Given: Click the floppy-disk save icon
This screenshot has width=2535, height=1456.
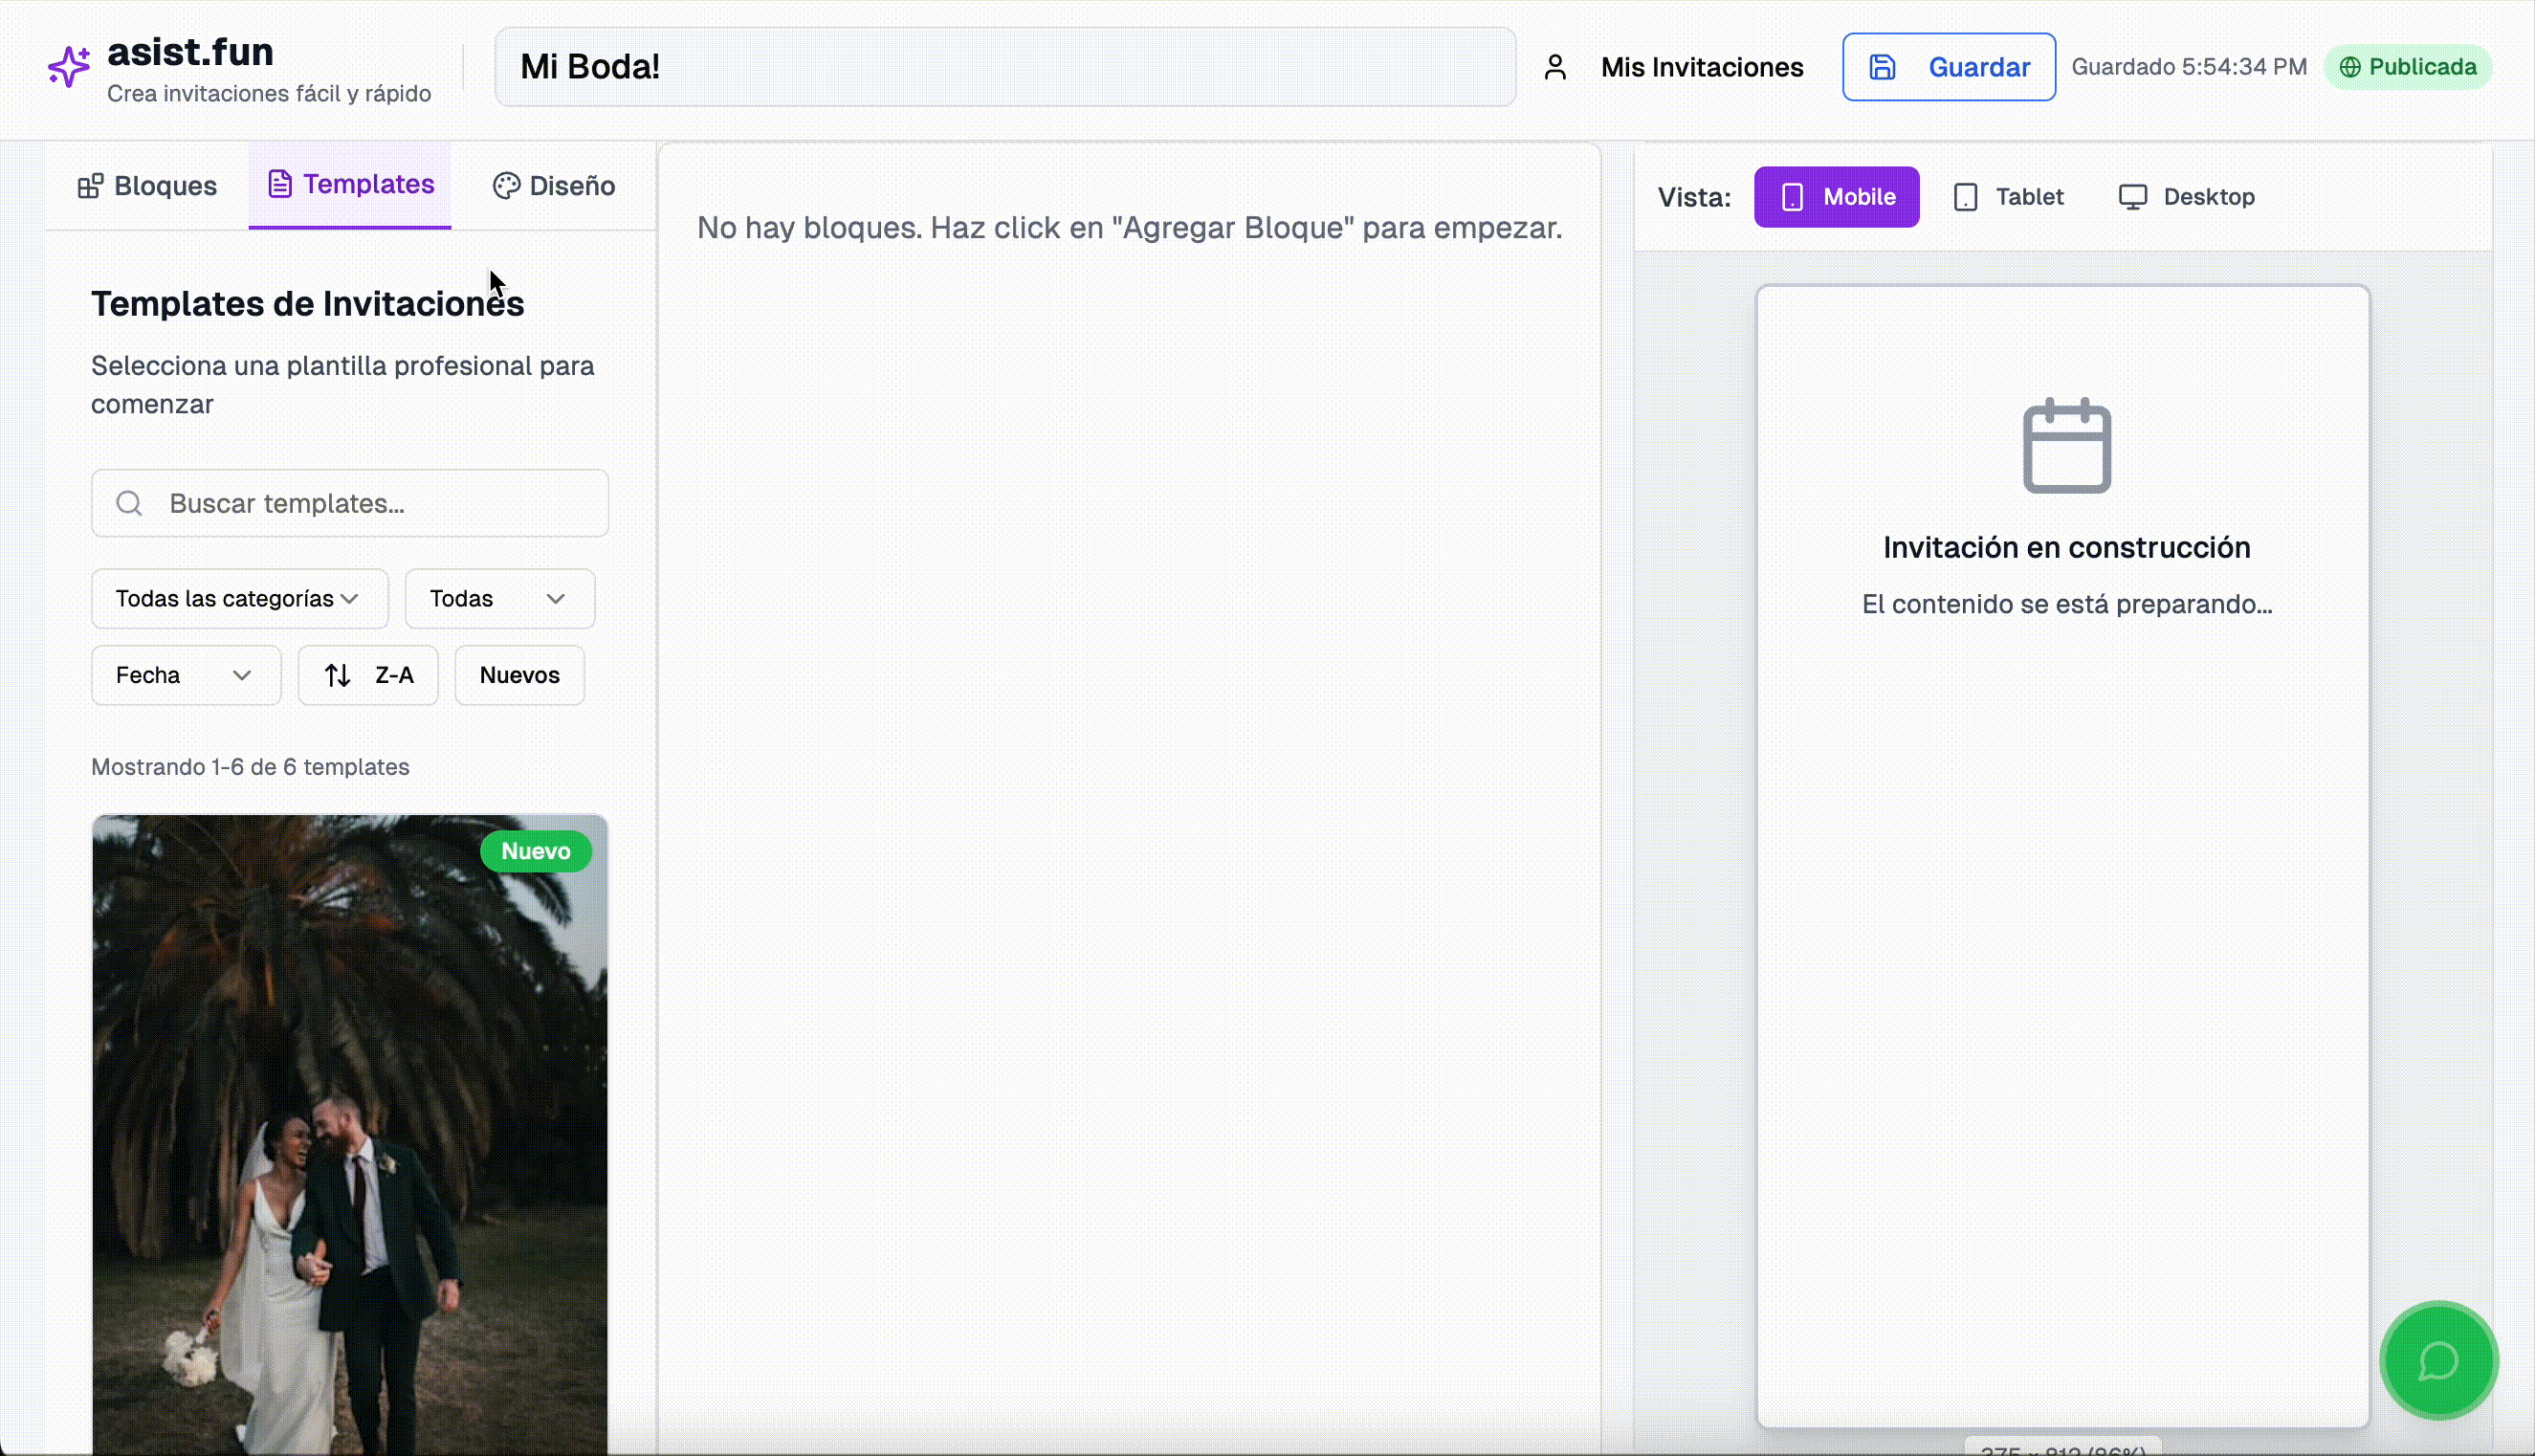Looking at the screenshot, I should pos(1882,67).
